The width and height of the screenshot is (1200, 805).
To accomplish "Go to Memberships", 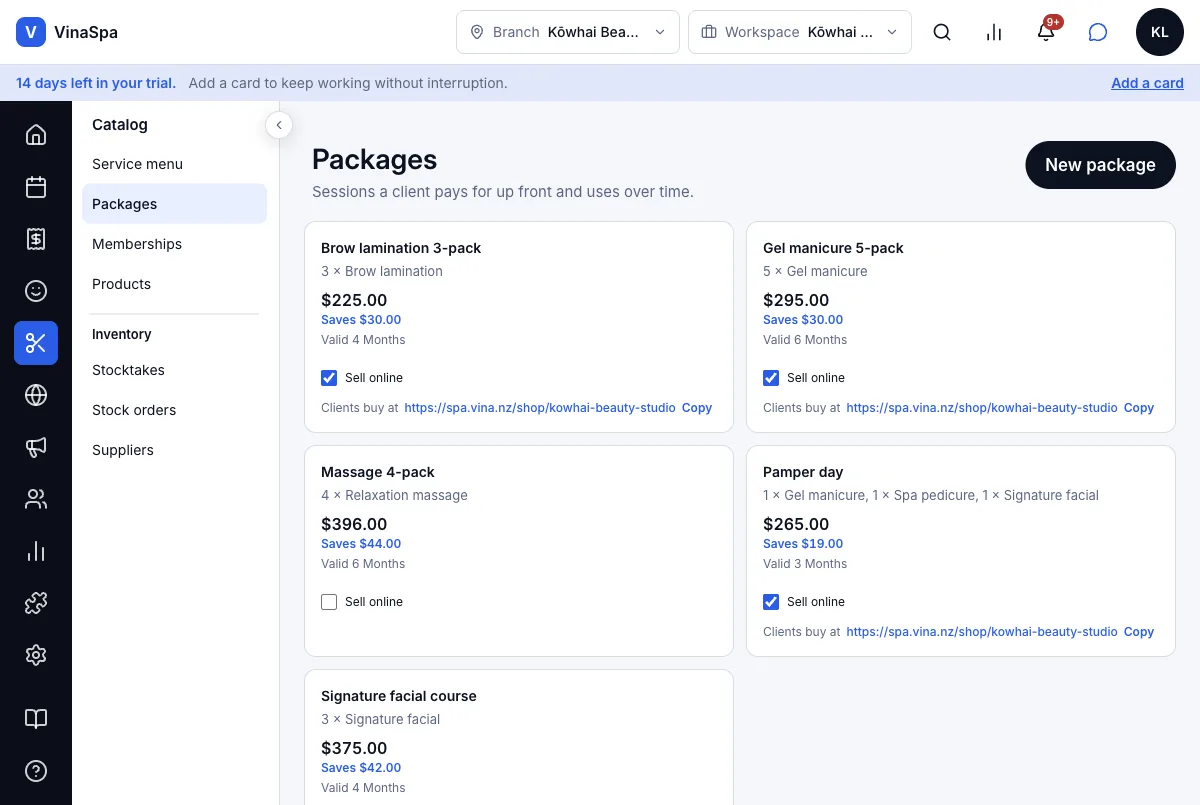I will pyautogui.click(x=174, y=244).
